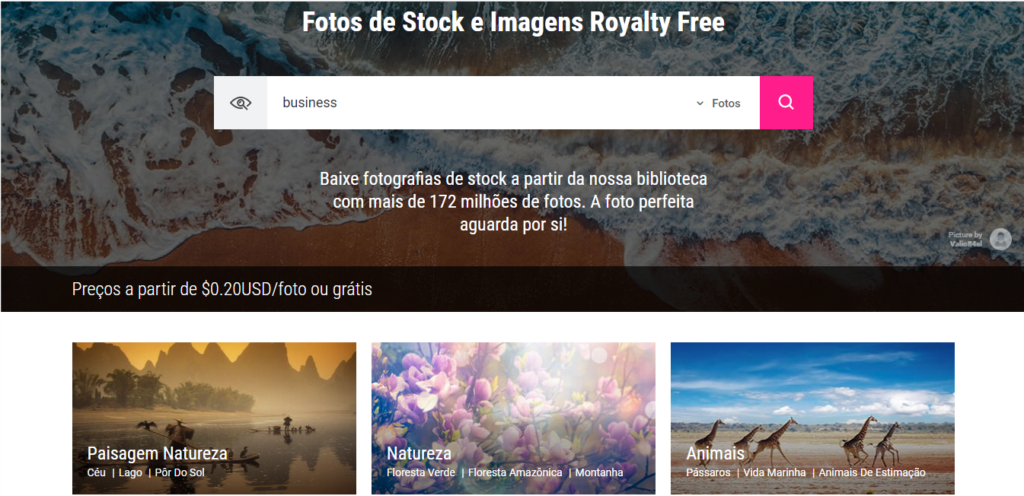Go to the Pássaros subcategory

[708, 473]
